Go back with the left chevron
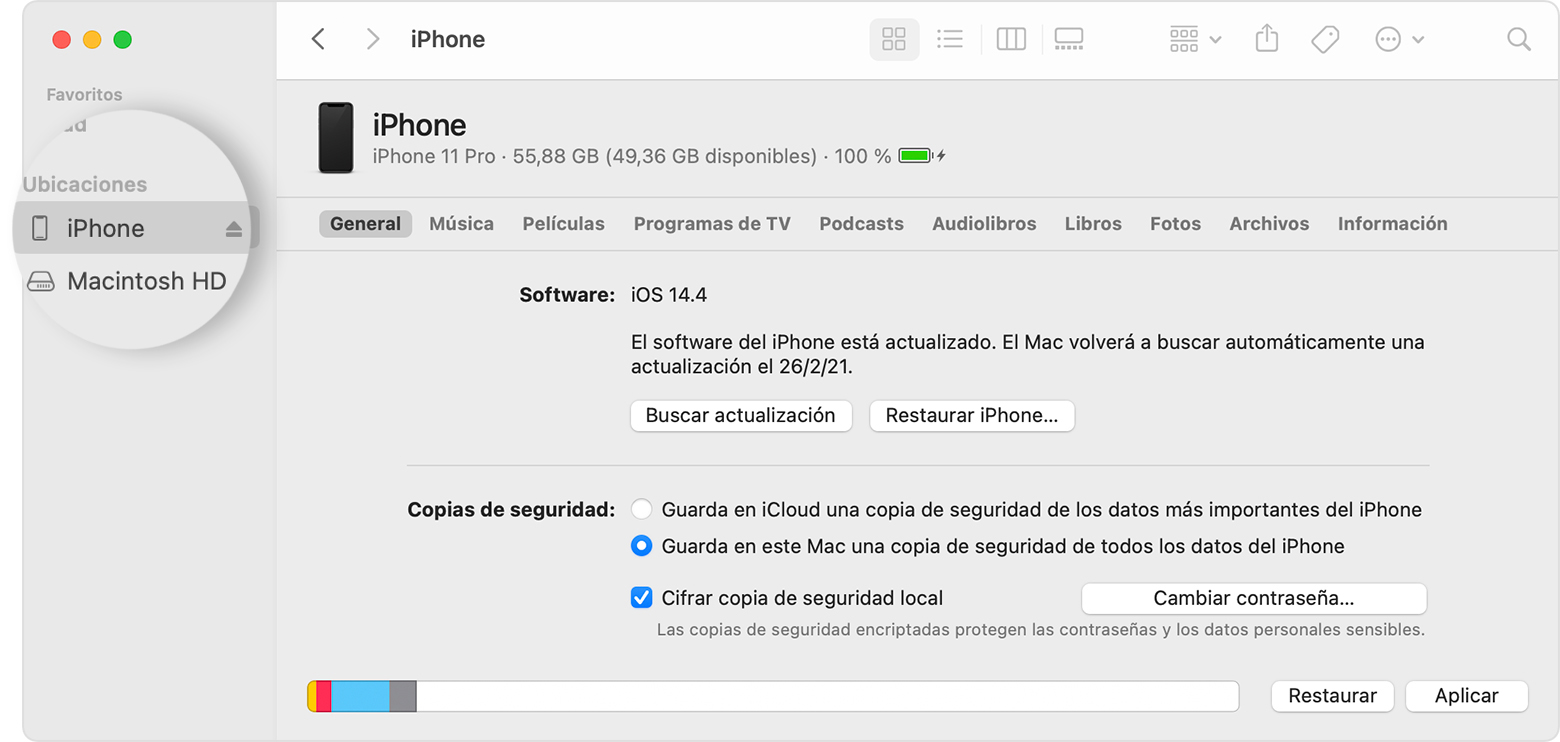1560x742 pixels. pyautogui.click(x=318, y=39)
